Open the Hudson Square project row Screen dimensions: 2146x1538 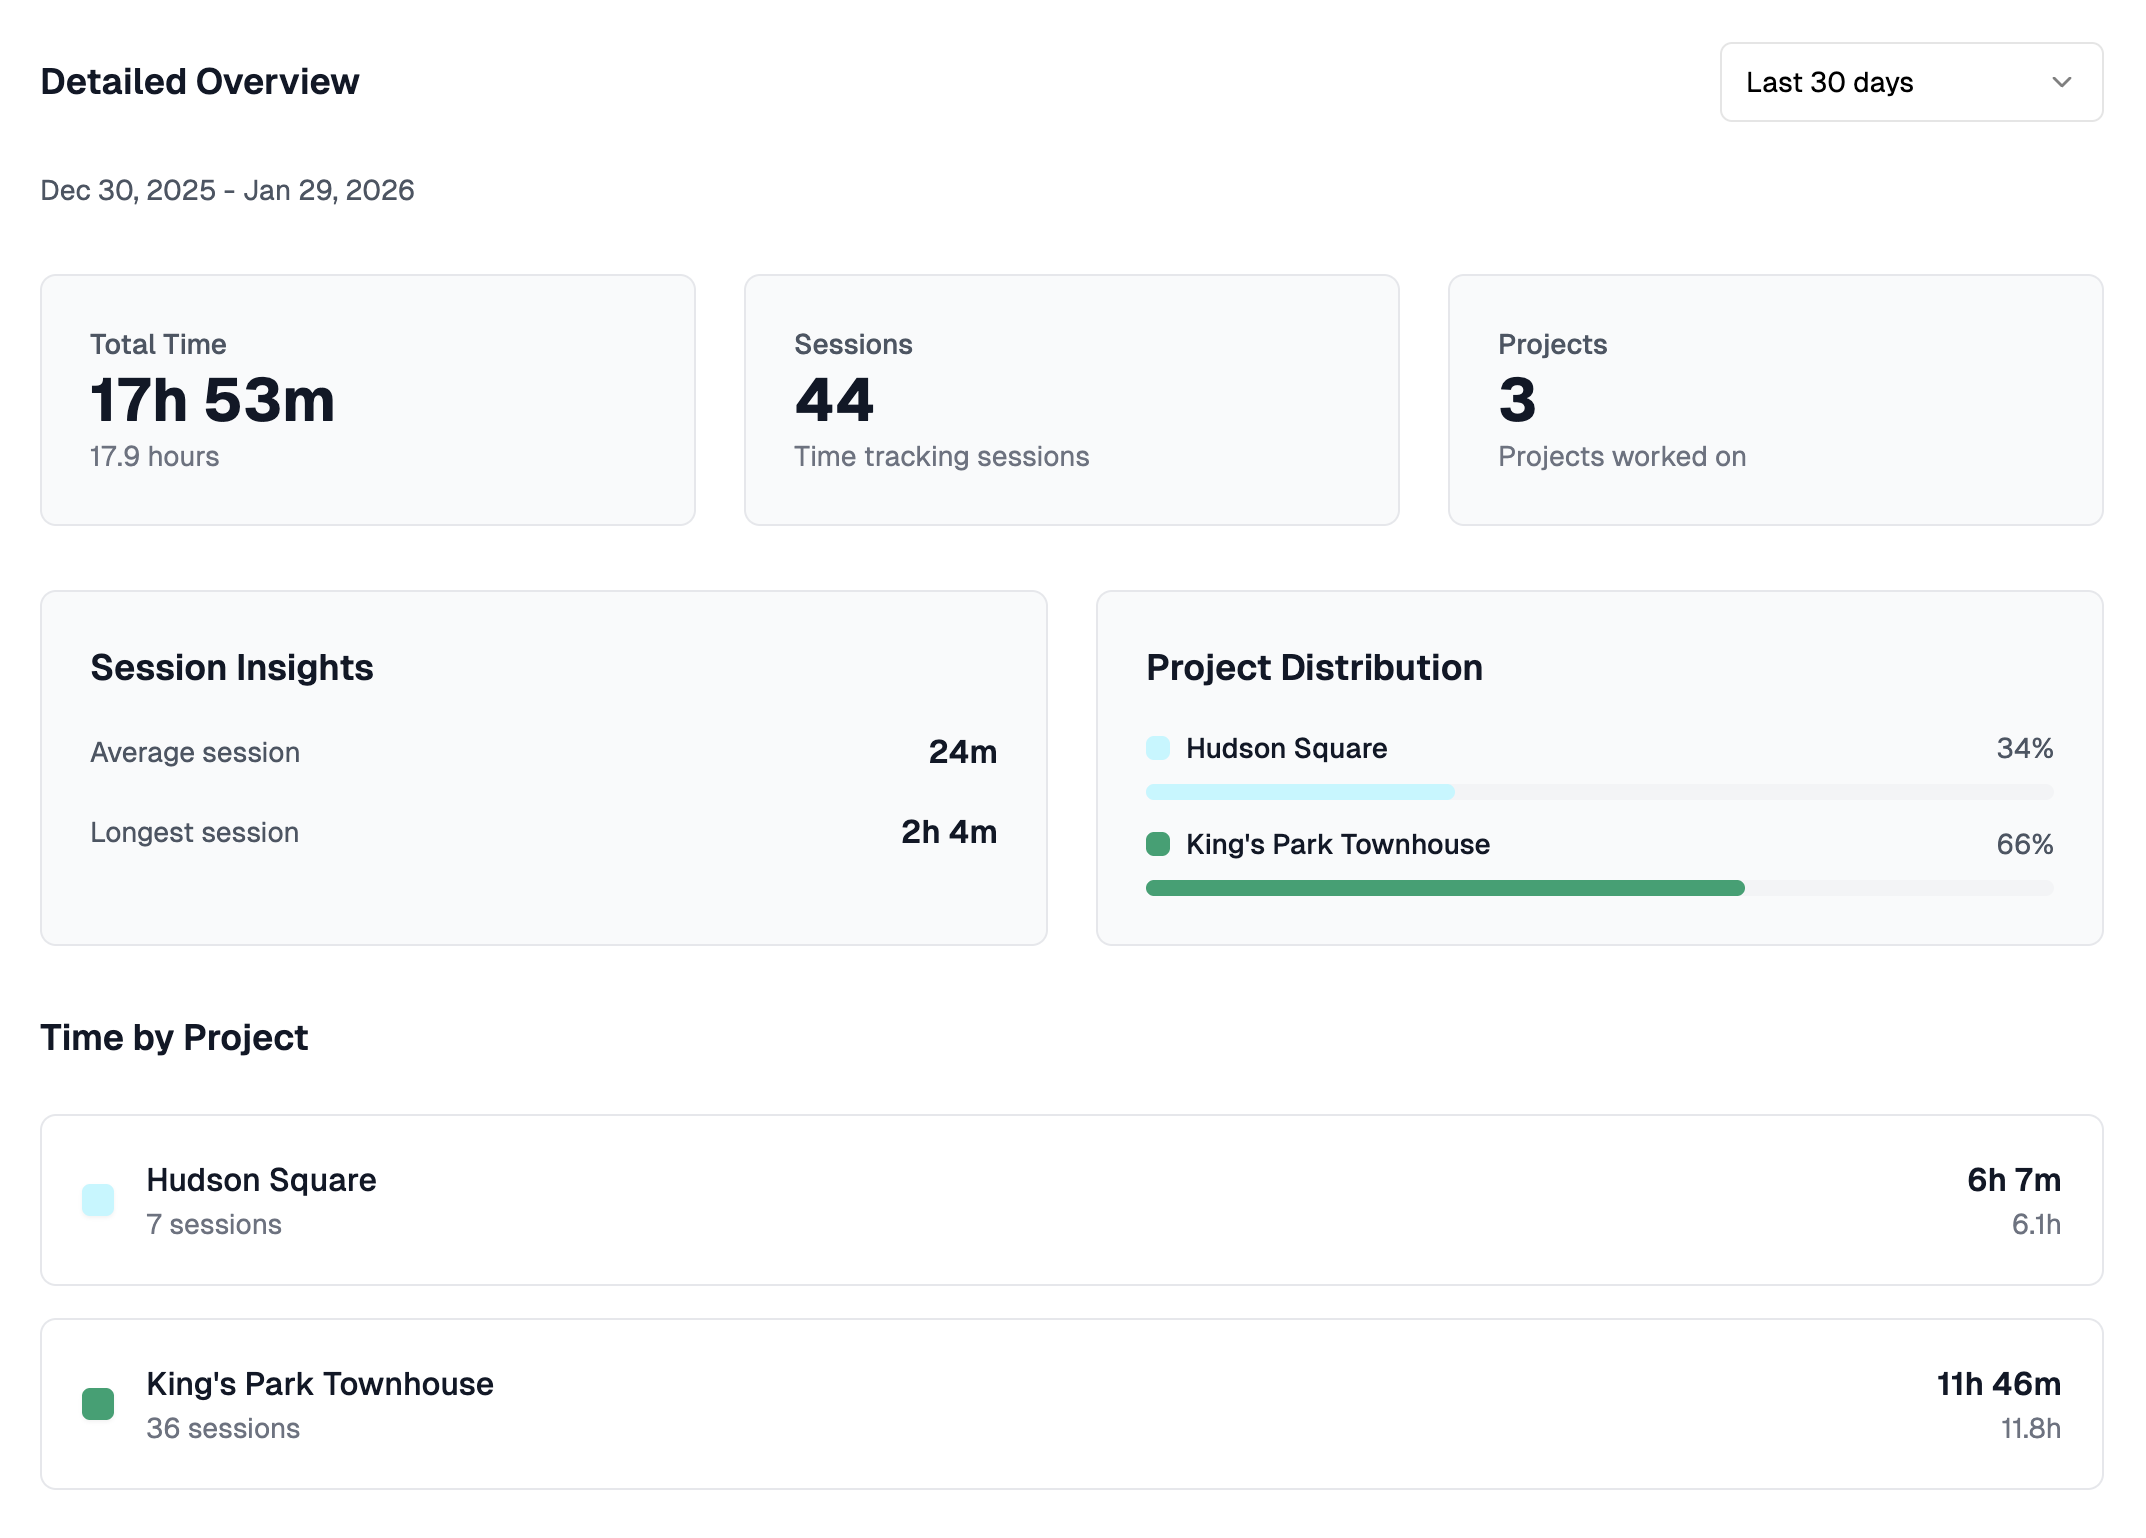click(x=1070, y=1200)
